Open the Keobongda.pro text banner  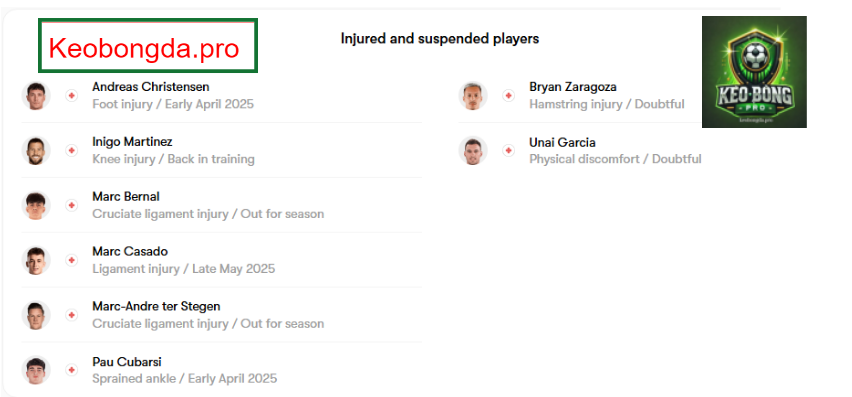tap(148, 46)
